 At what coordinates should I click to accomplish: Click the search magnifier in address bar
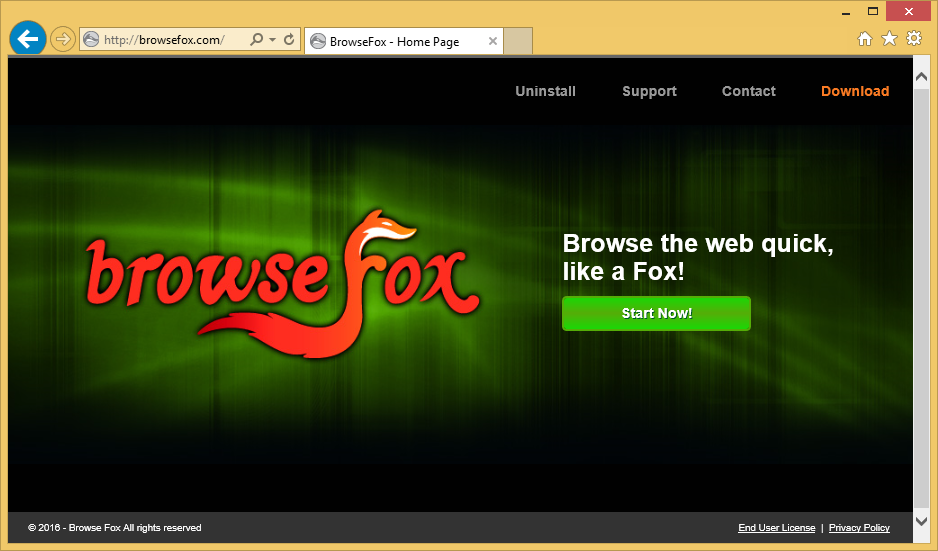tap(257, 40)
